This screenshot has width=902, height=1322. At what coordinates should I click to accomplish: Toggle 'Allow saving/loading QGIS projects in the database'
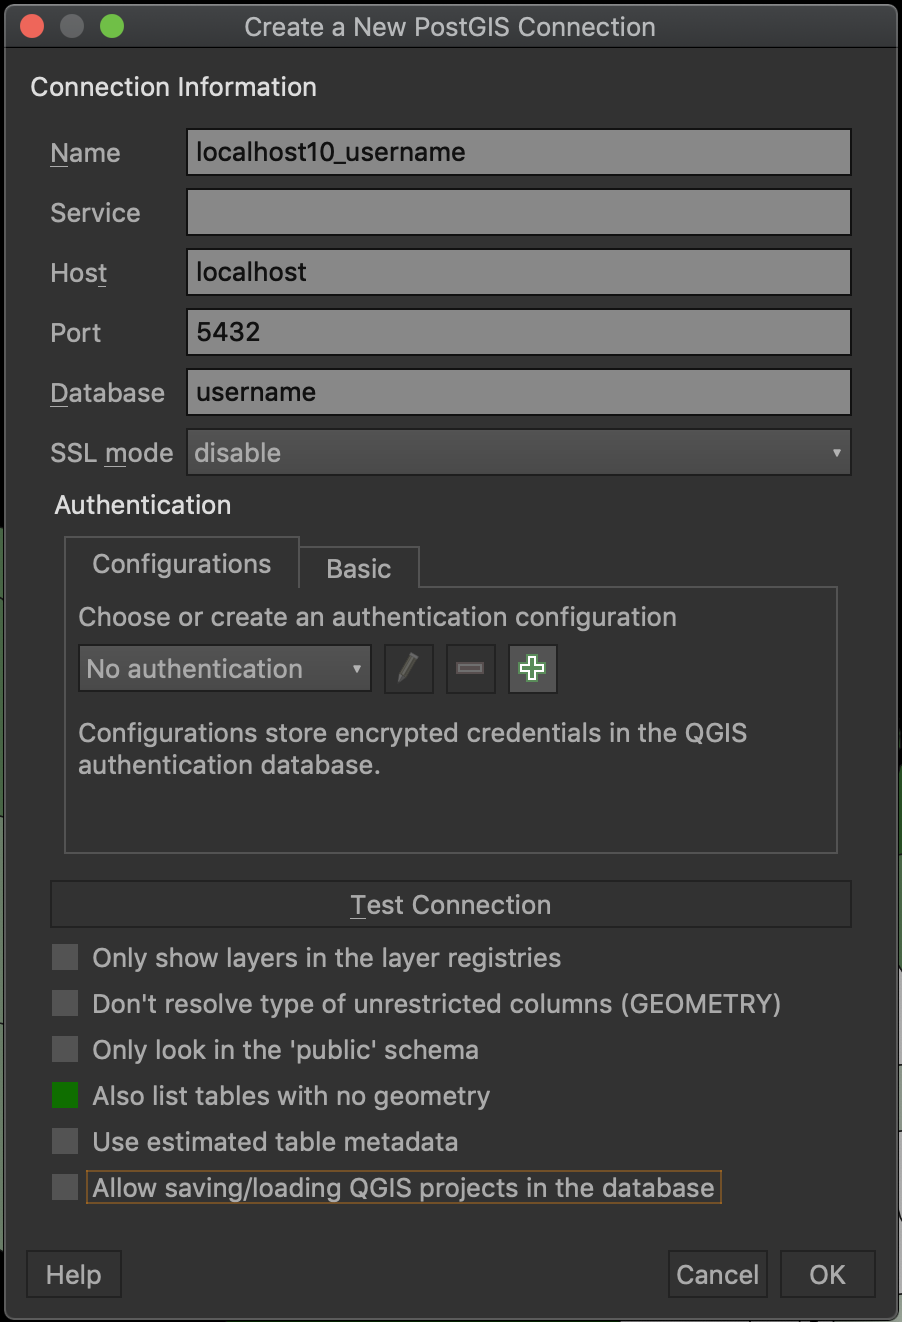point(65,1188)
